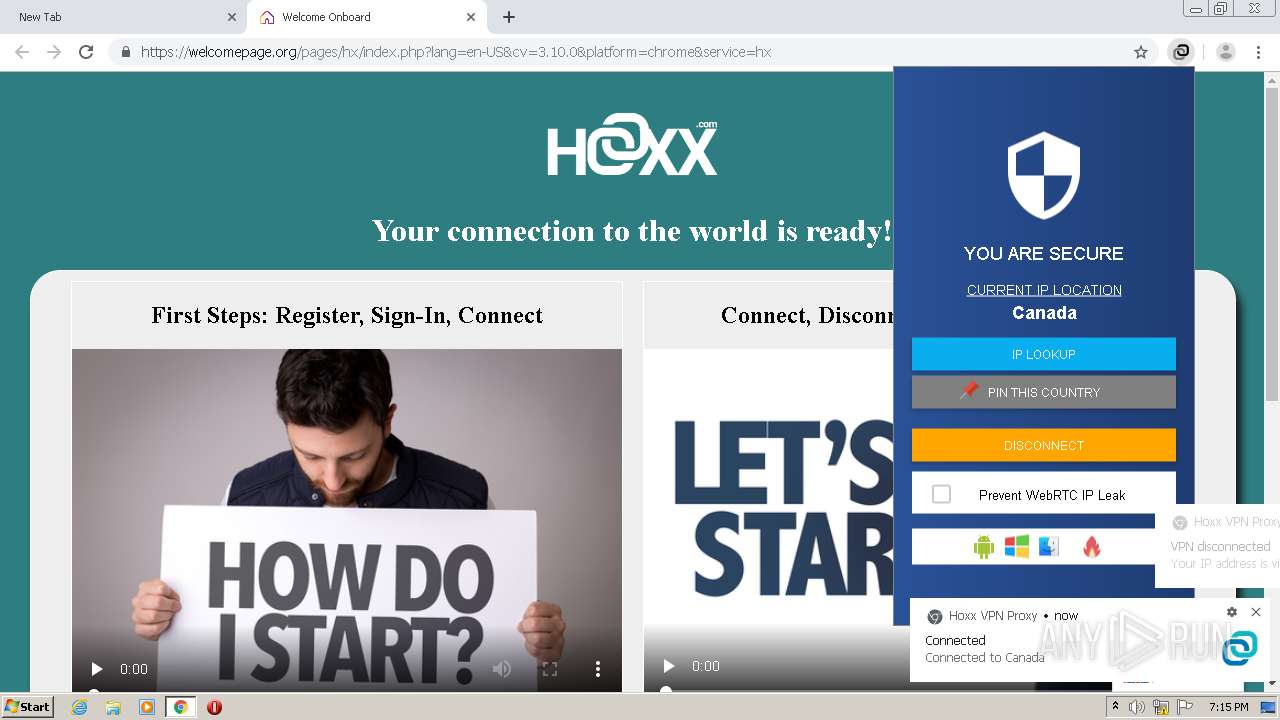Click the network tray icon
1280x720 pixels.
[x=1161, y=707]
